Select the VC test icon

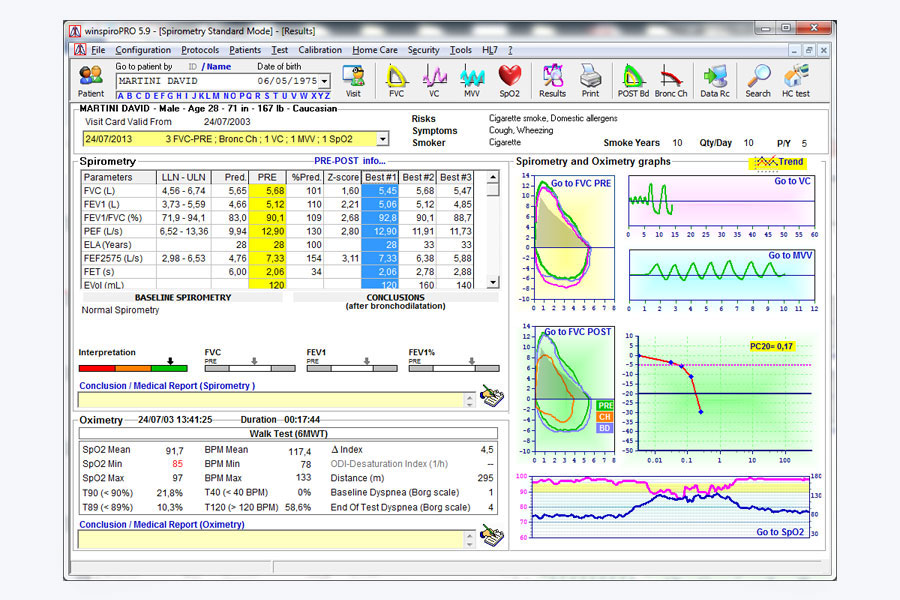click(434, 75)
